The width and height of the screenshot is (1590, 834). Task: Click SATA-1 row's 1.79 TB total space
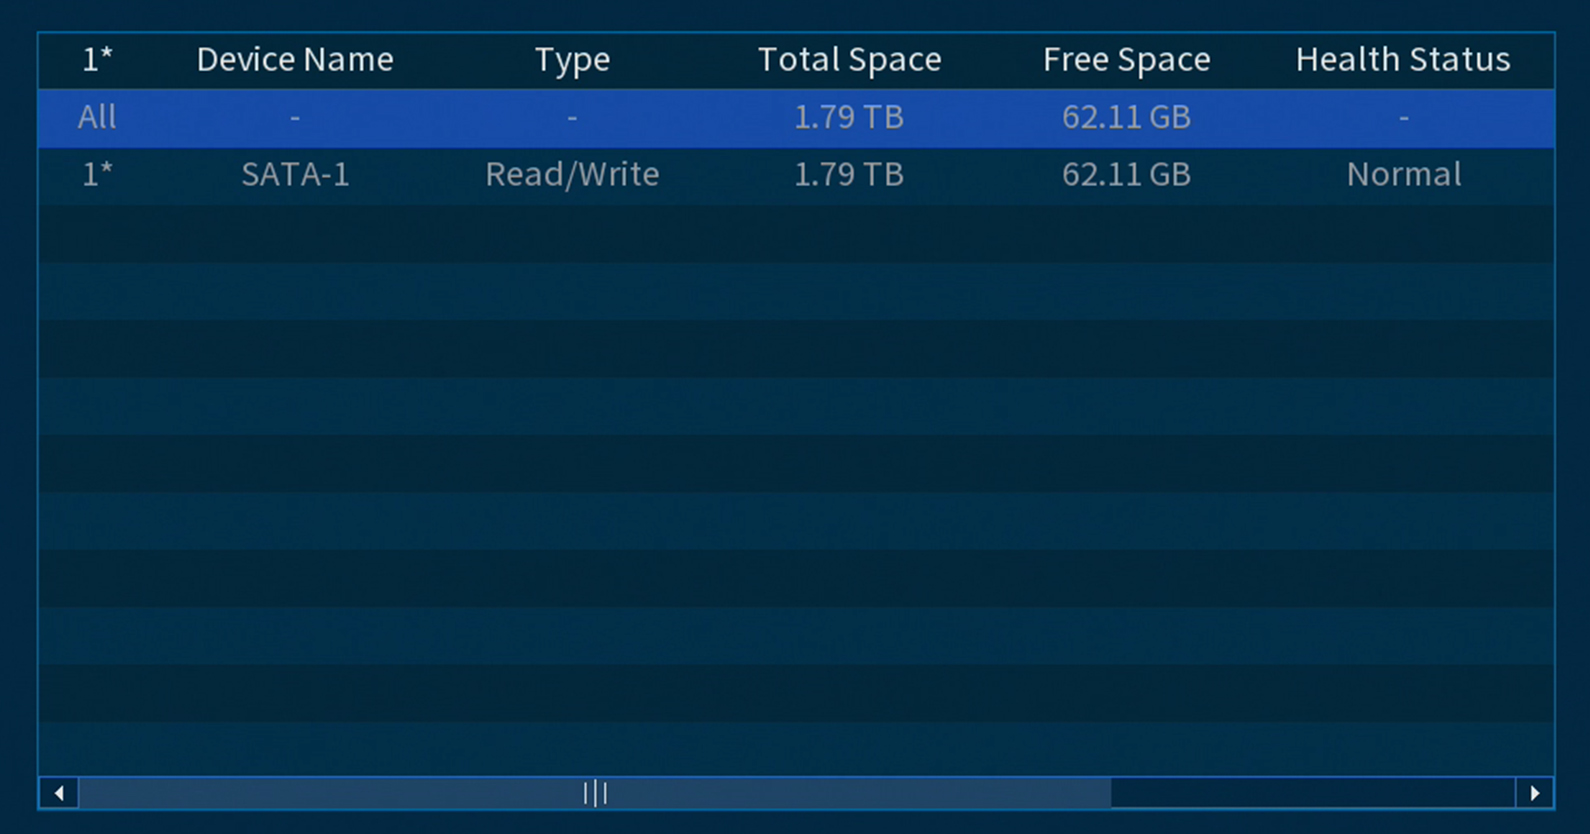(x=849, y=175)
